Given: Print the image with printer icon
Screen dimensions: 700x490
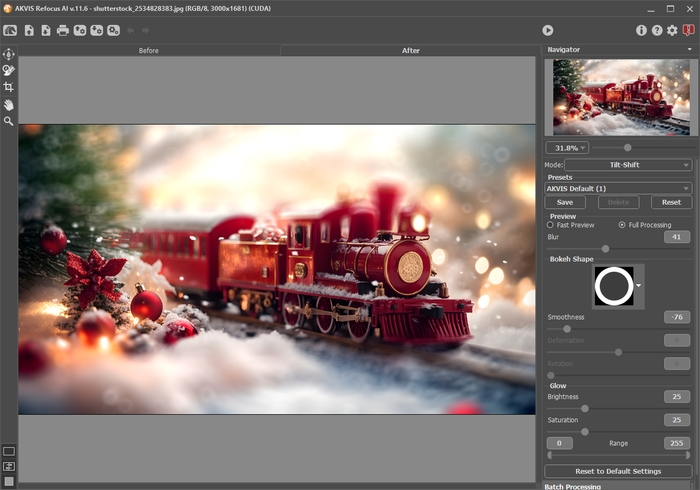Looking at the screenshot, I should [63, 30].
